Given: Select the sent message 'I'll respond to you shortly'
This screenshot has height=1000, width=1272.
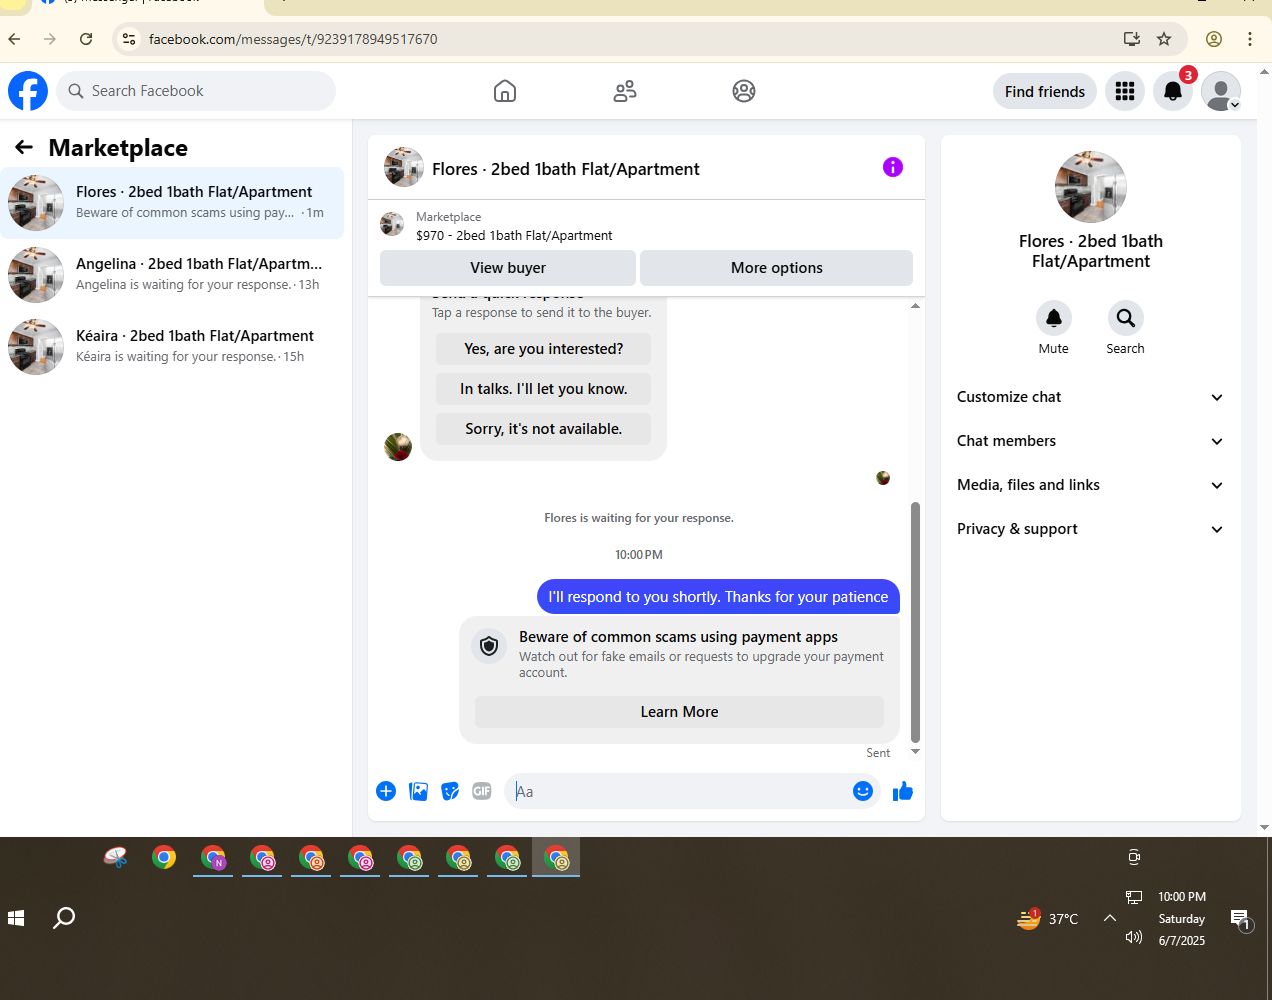Looking at the screenshot, I should pos(718,597).
